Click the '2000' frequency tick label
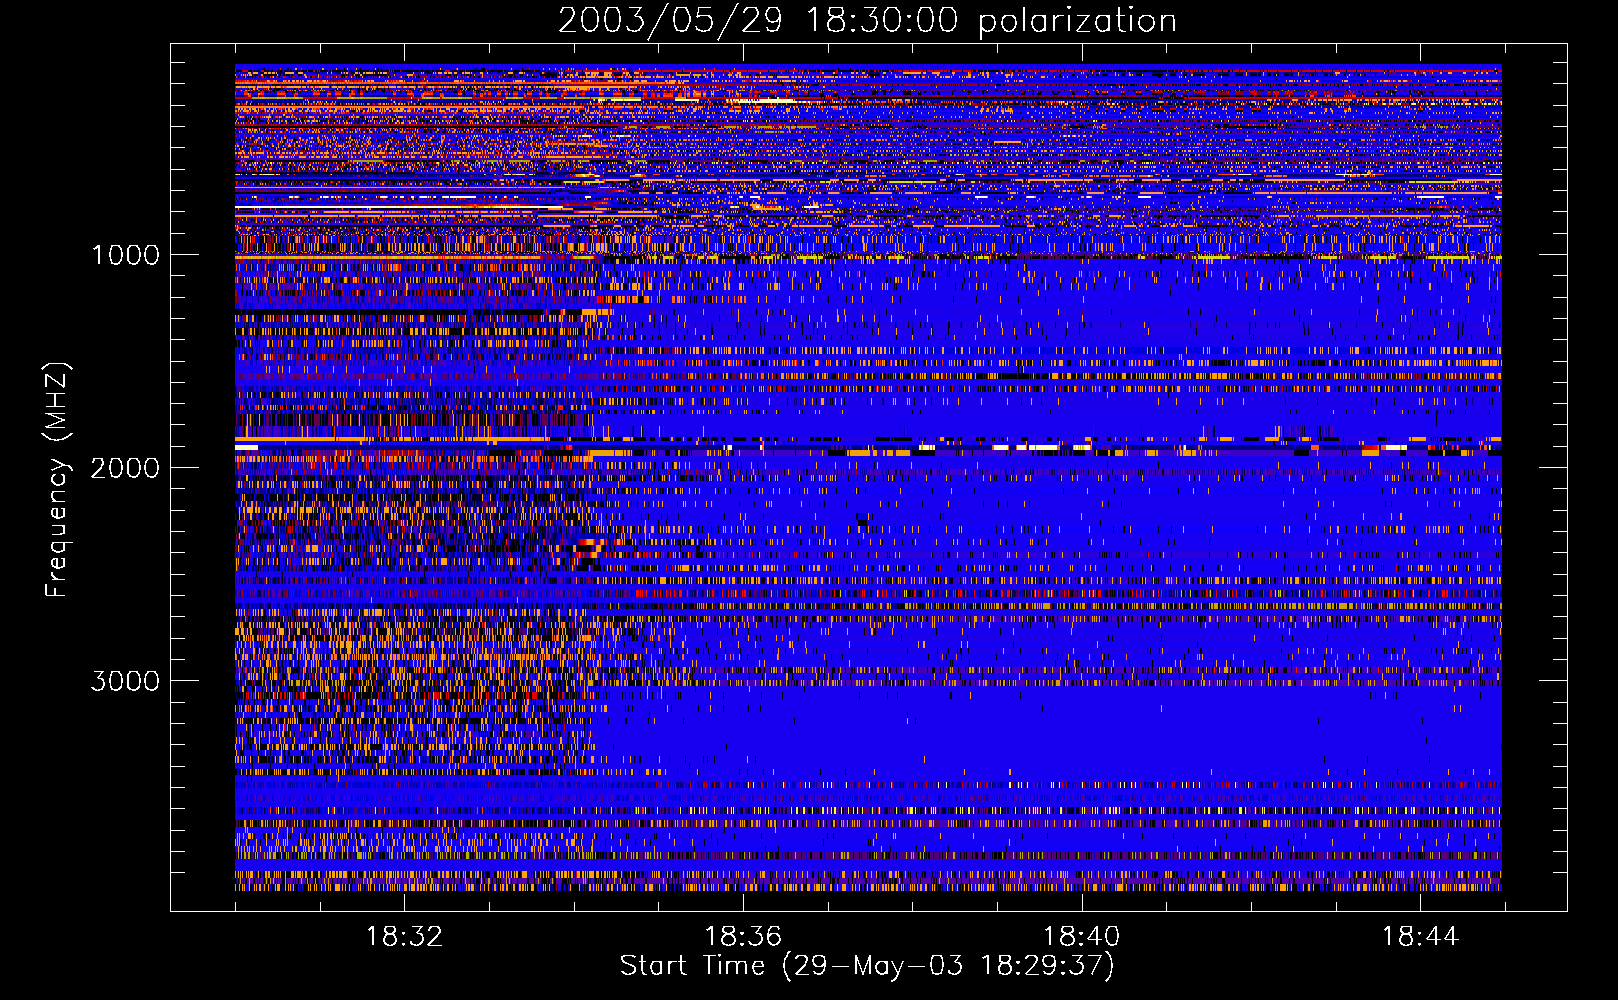The height and width of the screenshot is (1000, 1618). click(125, 467)
